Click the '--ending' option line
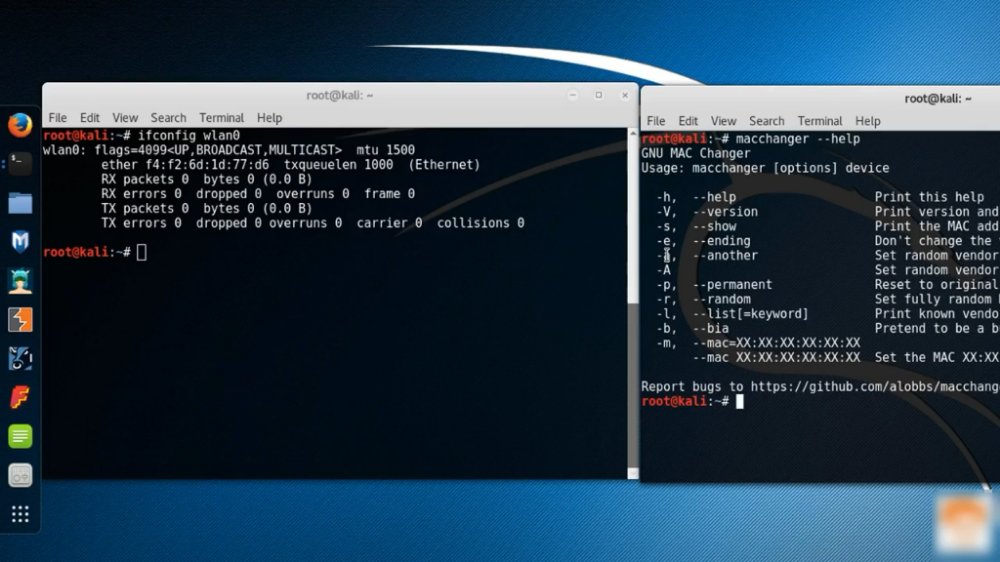This screenshot has width=1000, height=562. coord(828,241)
